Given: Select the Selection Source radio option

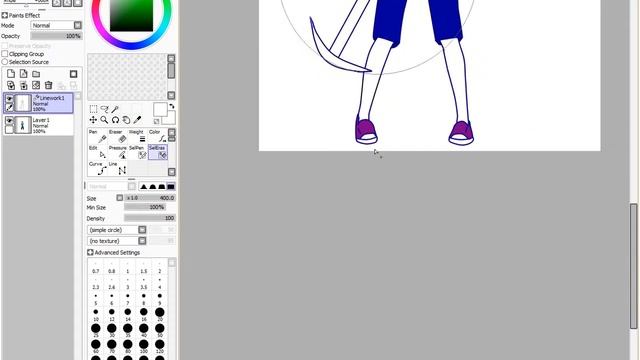Looking at the screenshot, I should 5,62.
